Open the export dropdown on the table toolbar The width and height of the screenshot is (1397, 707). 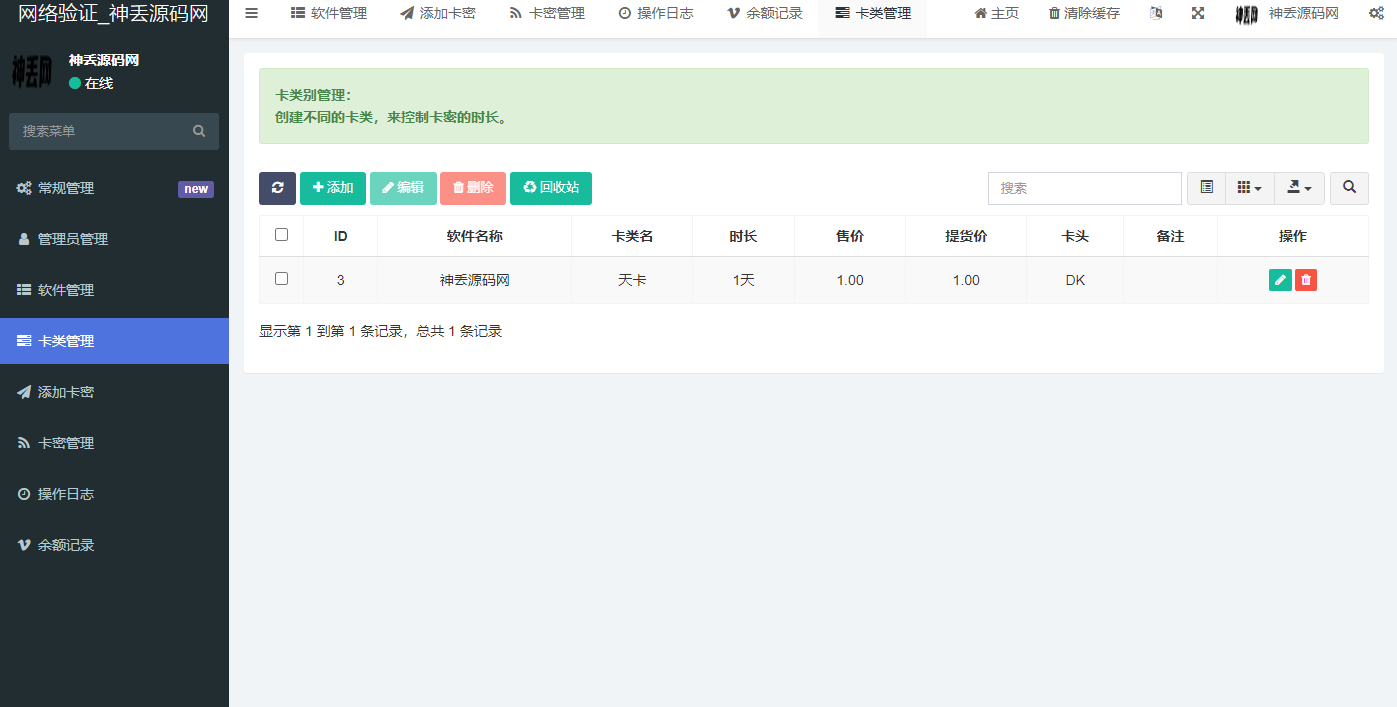coord(1299,188)
